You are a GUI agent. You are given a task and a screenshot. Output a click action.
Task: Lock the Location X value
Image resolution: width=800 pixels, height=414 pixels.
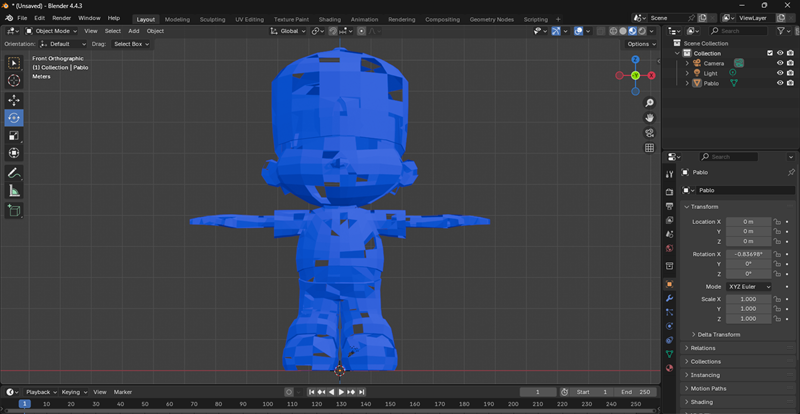pos(777,222)
